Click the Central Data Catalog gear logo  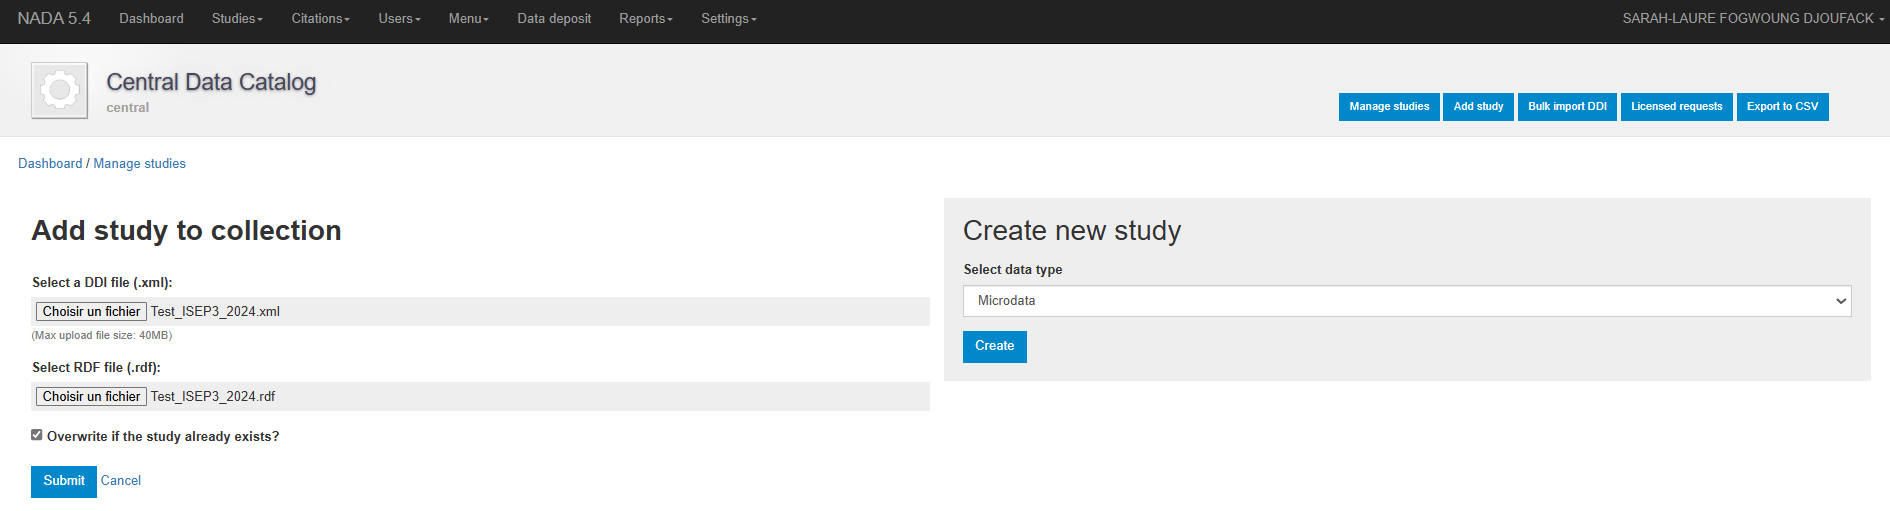59,90
